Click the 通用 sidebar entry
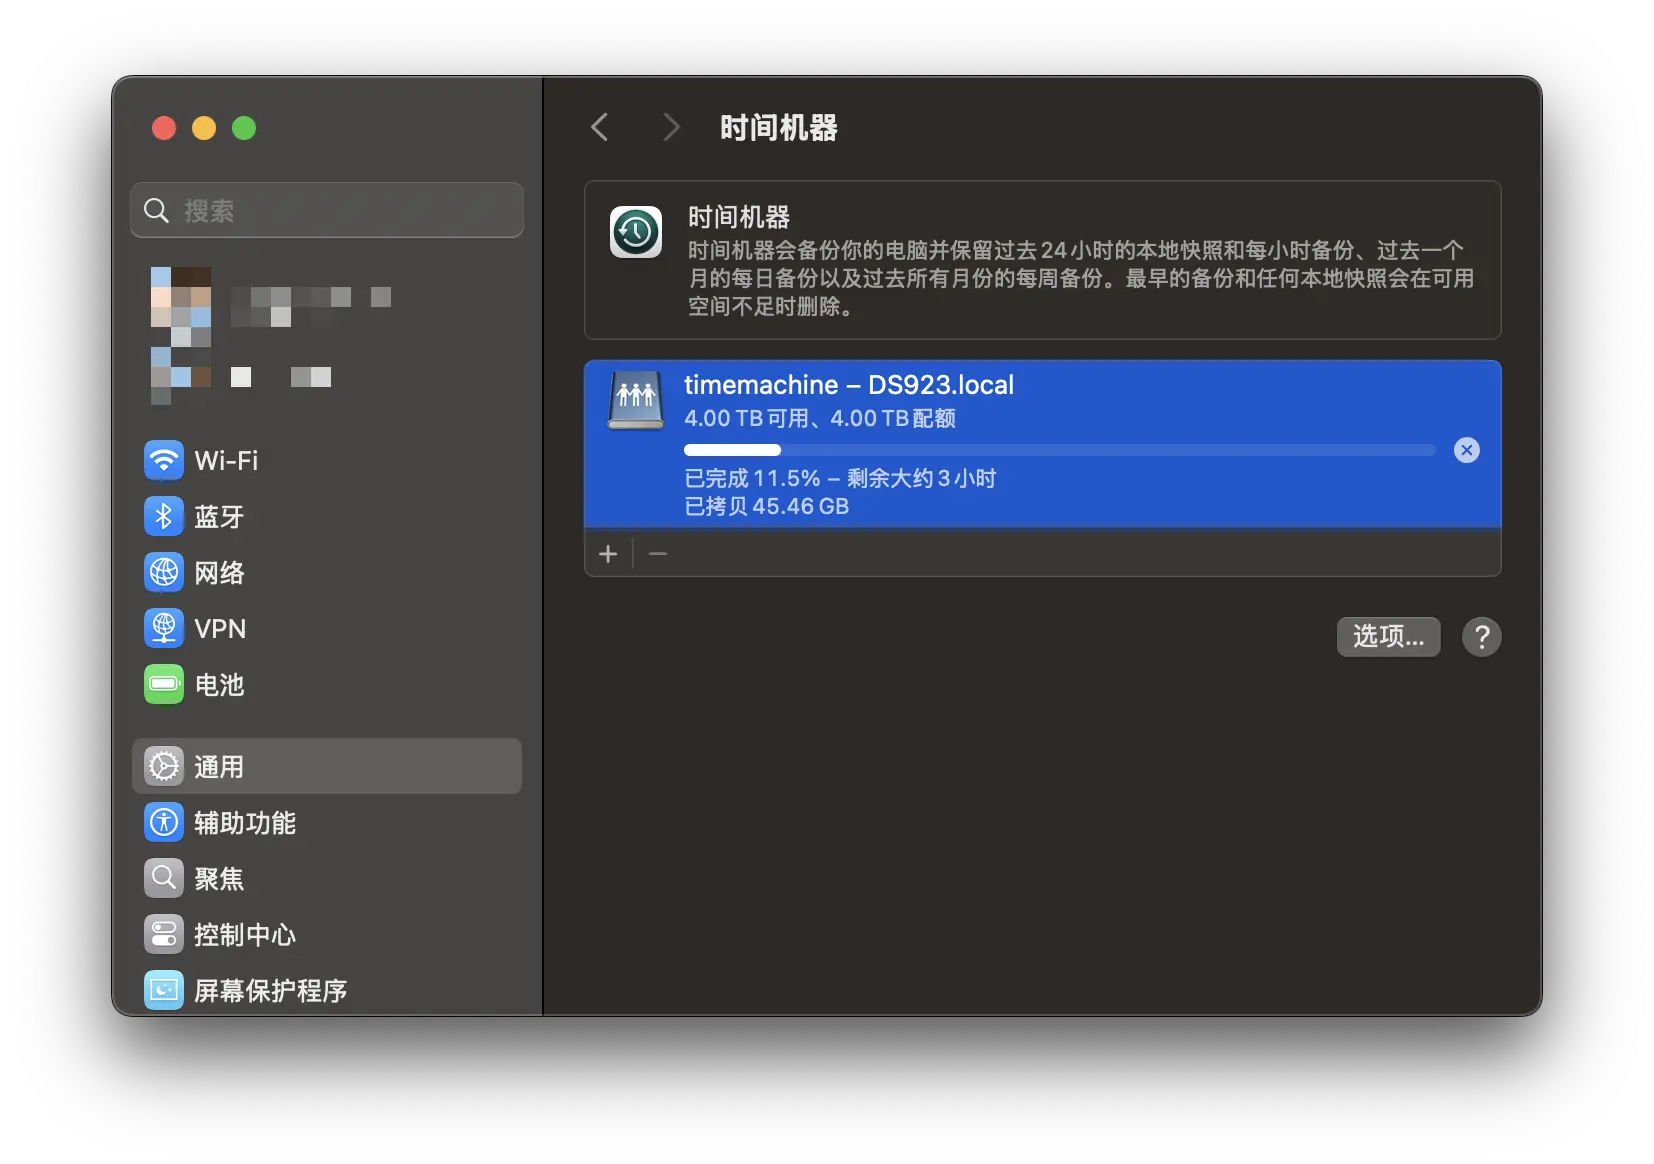This screenshot has height=1164, width=1654. (218, 766)
